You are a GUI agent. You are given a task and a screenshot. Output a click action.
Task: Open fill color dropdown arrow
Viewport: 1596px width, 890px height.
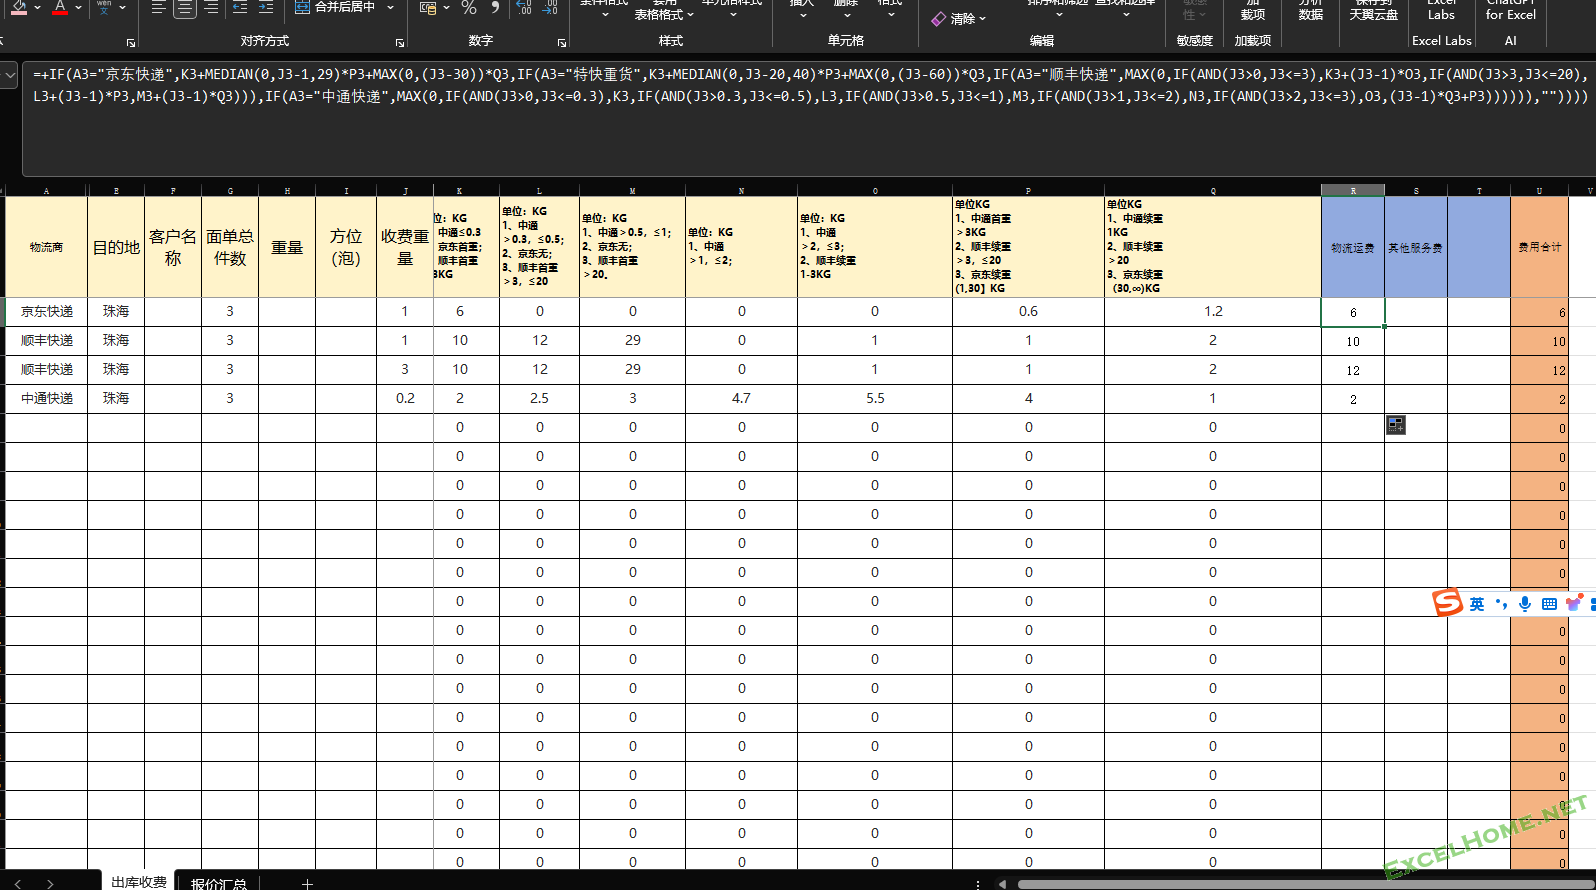[x=37, y=8]
